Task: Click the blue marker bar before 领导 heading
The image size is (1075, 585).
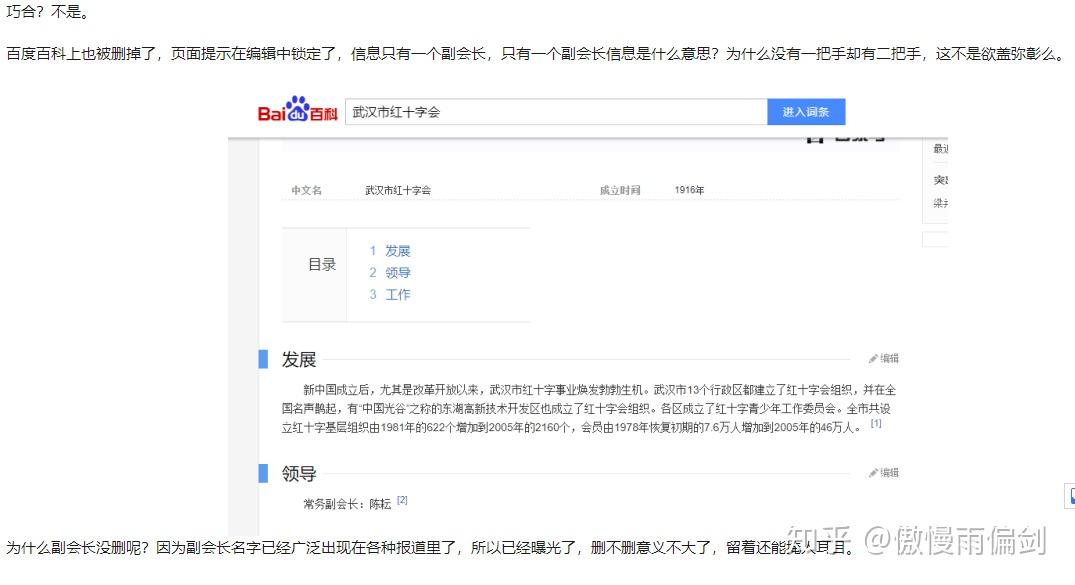Action: 263,473
